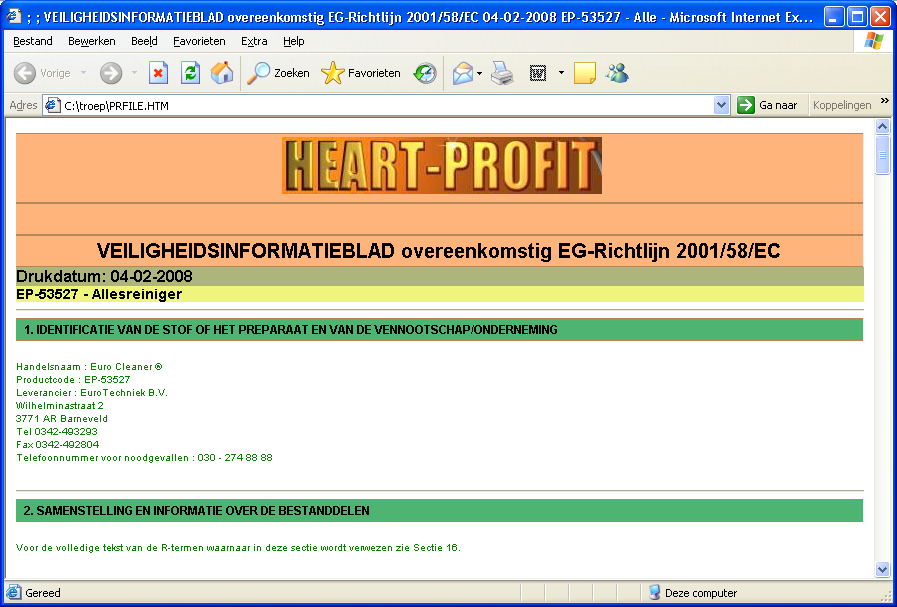This screenshot has width=897, height=607.
Task: Print the page with printer icon
Action: [x=502, y=73]
